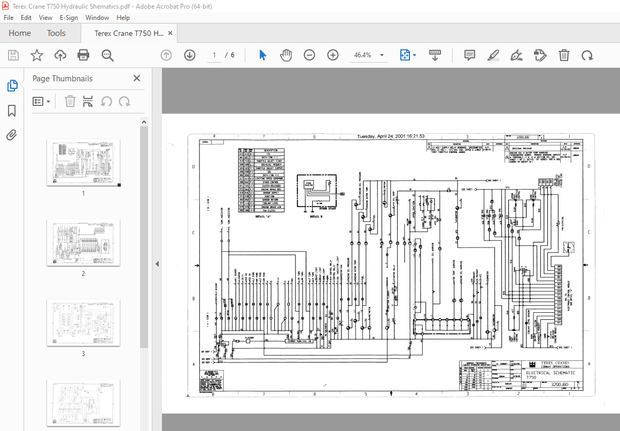Expand the page fit options arrow
620x431 pixels.
[x=414, y=55]
